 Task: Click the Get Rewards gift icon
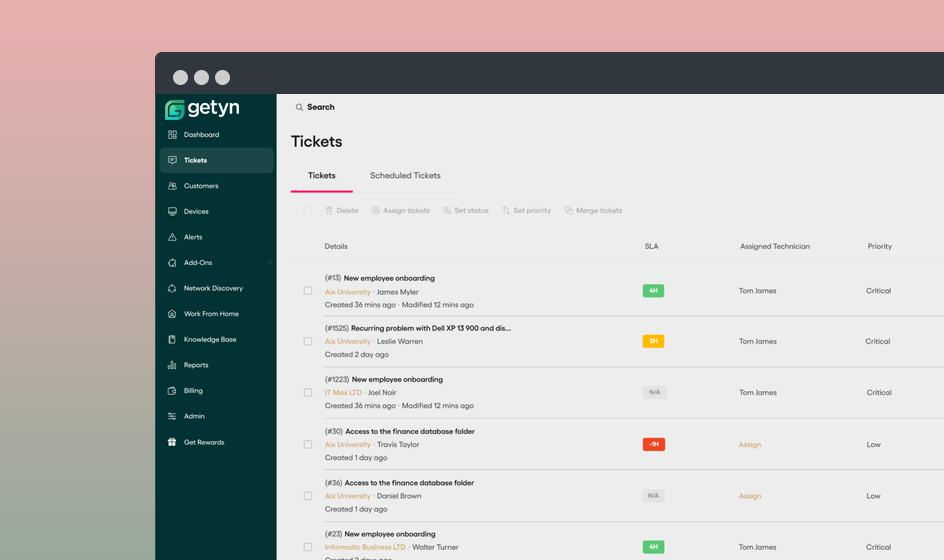172,442
